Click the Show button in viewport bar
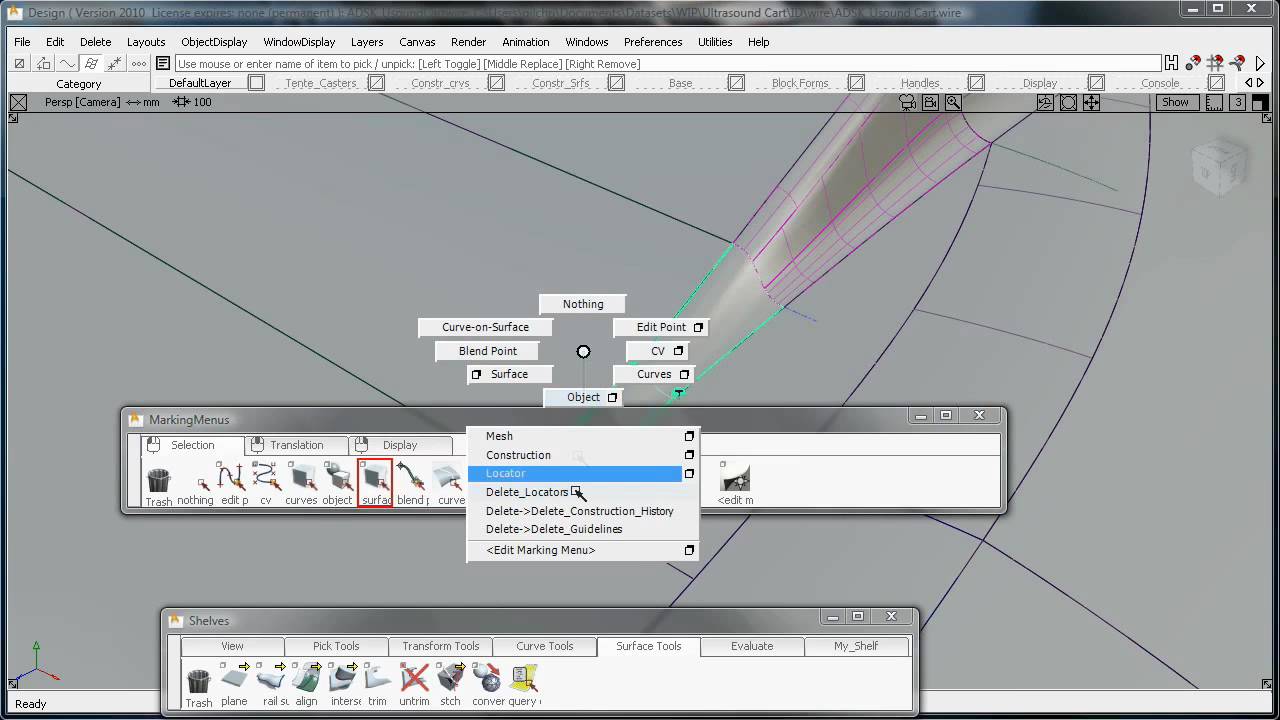 (x=1175, y=102)
